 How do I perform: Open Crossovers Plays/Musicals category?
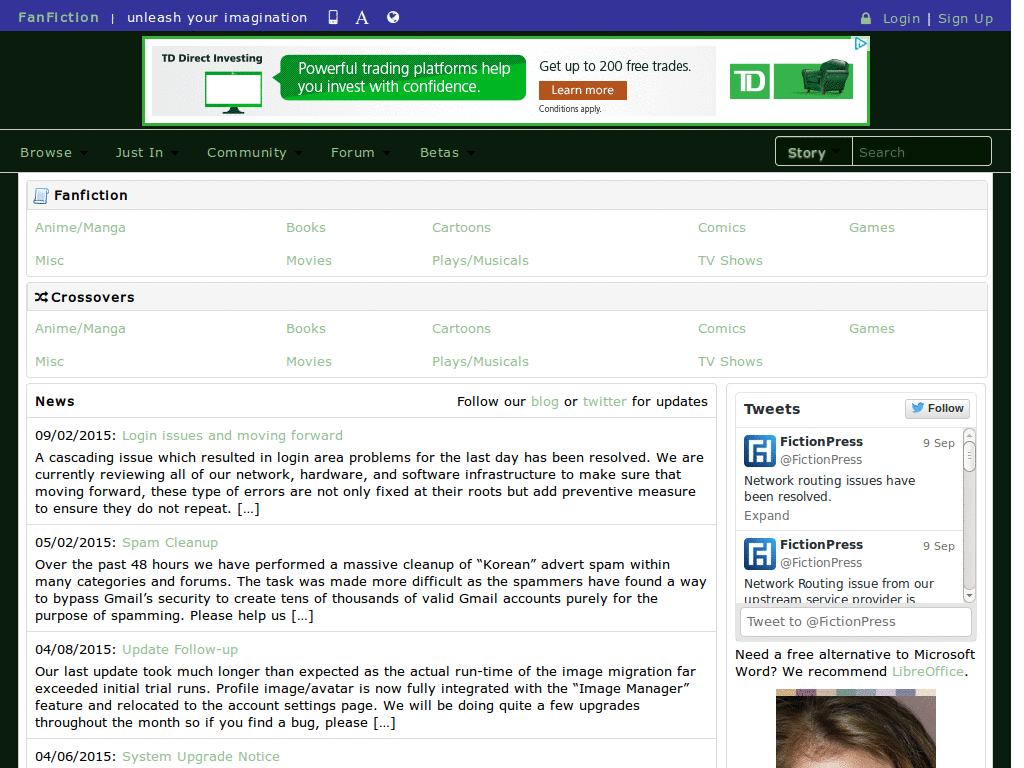pos(480,362)
